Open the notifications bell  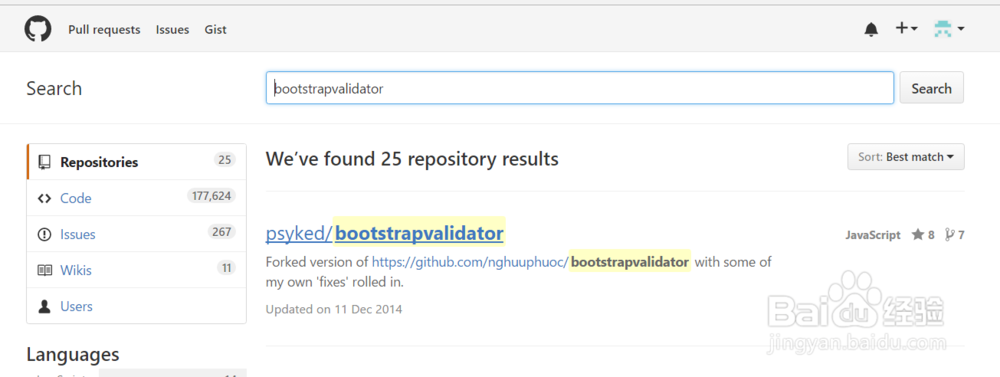click(871, 29)
